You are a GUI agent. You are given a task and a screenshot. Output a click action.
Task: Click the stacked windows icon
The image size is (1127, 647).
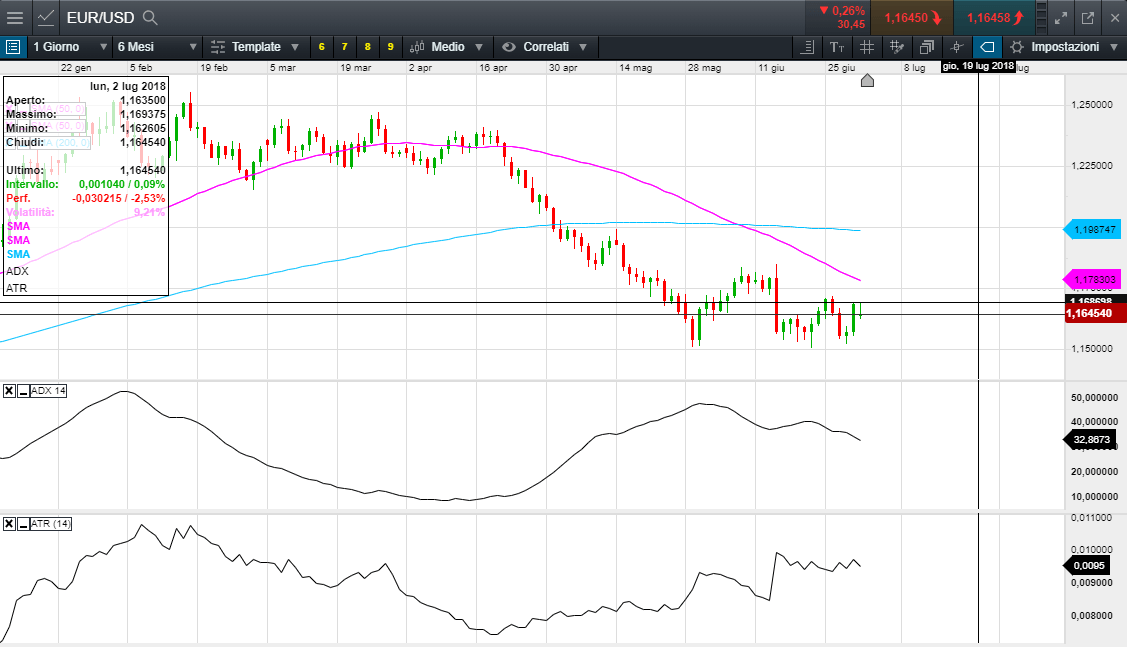coord(927,47)
